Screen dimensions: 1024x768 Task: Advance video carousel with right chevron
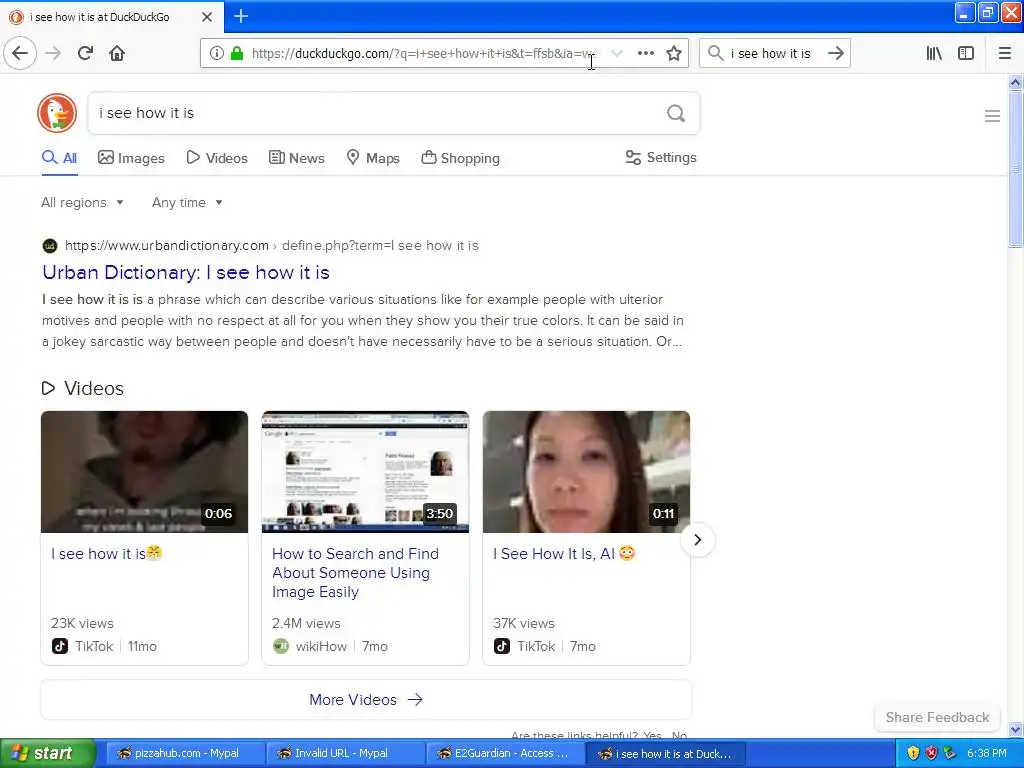pos(697,540)
